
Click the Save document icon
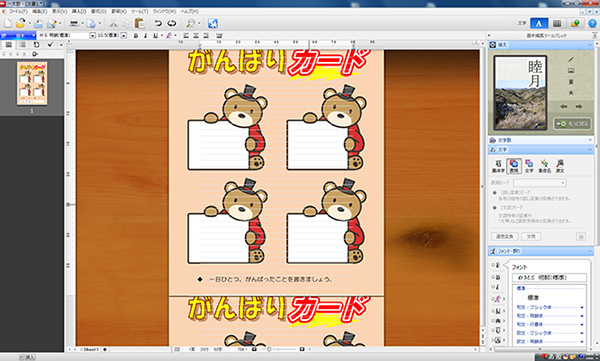(38, 23)
